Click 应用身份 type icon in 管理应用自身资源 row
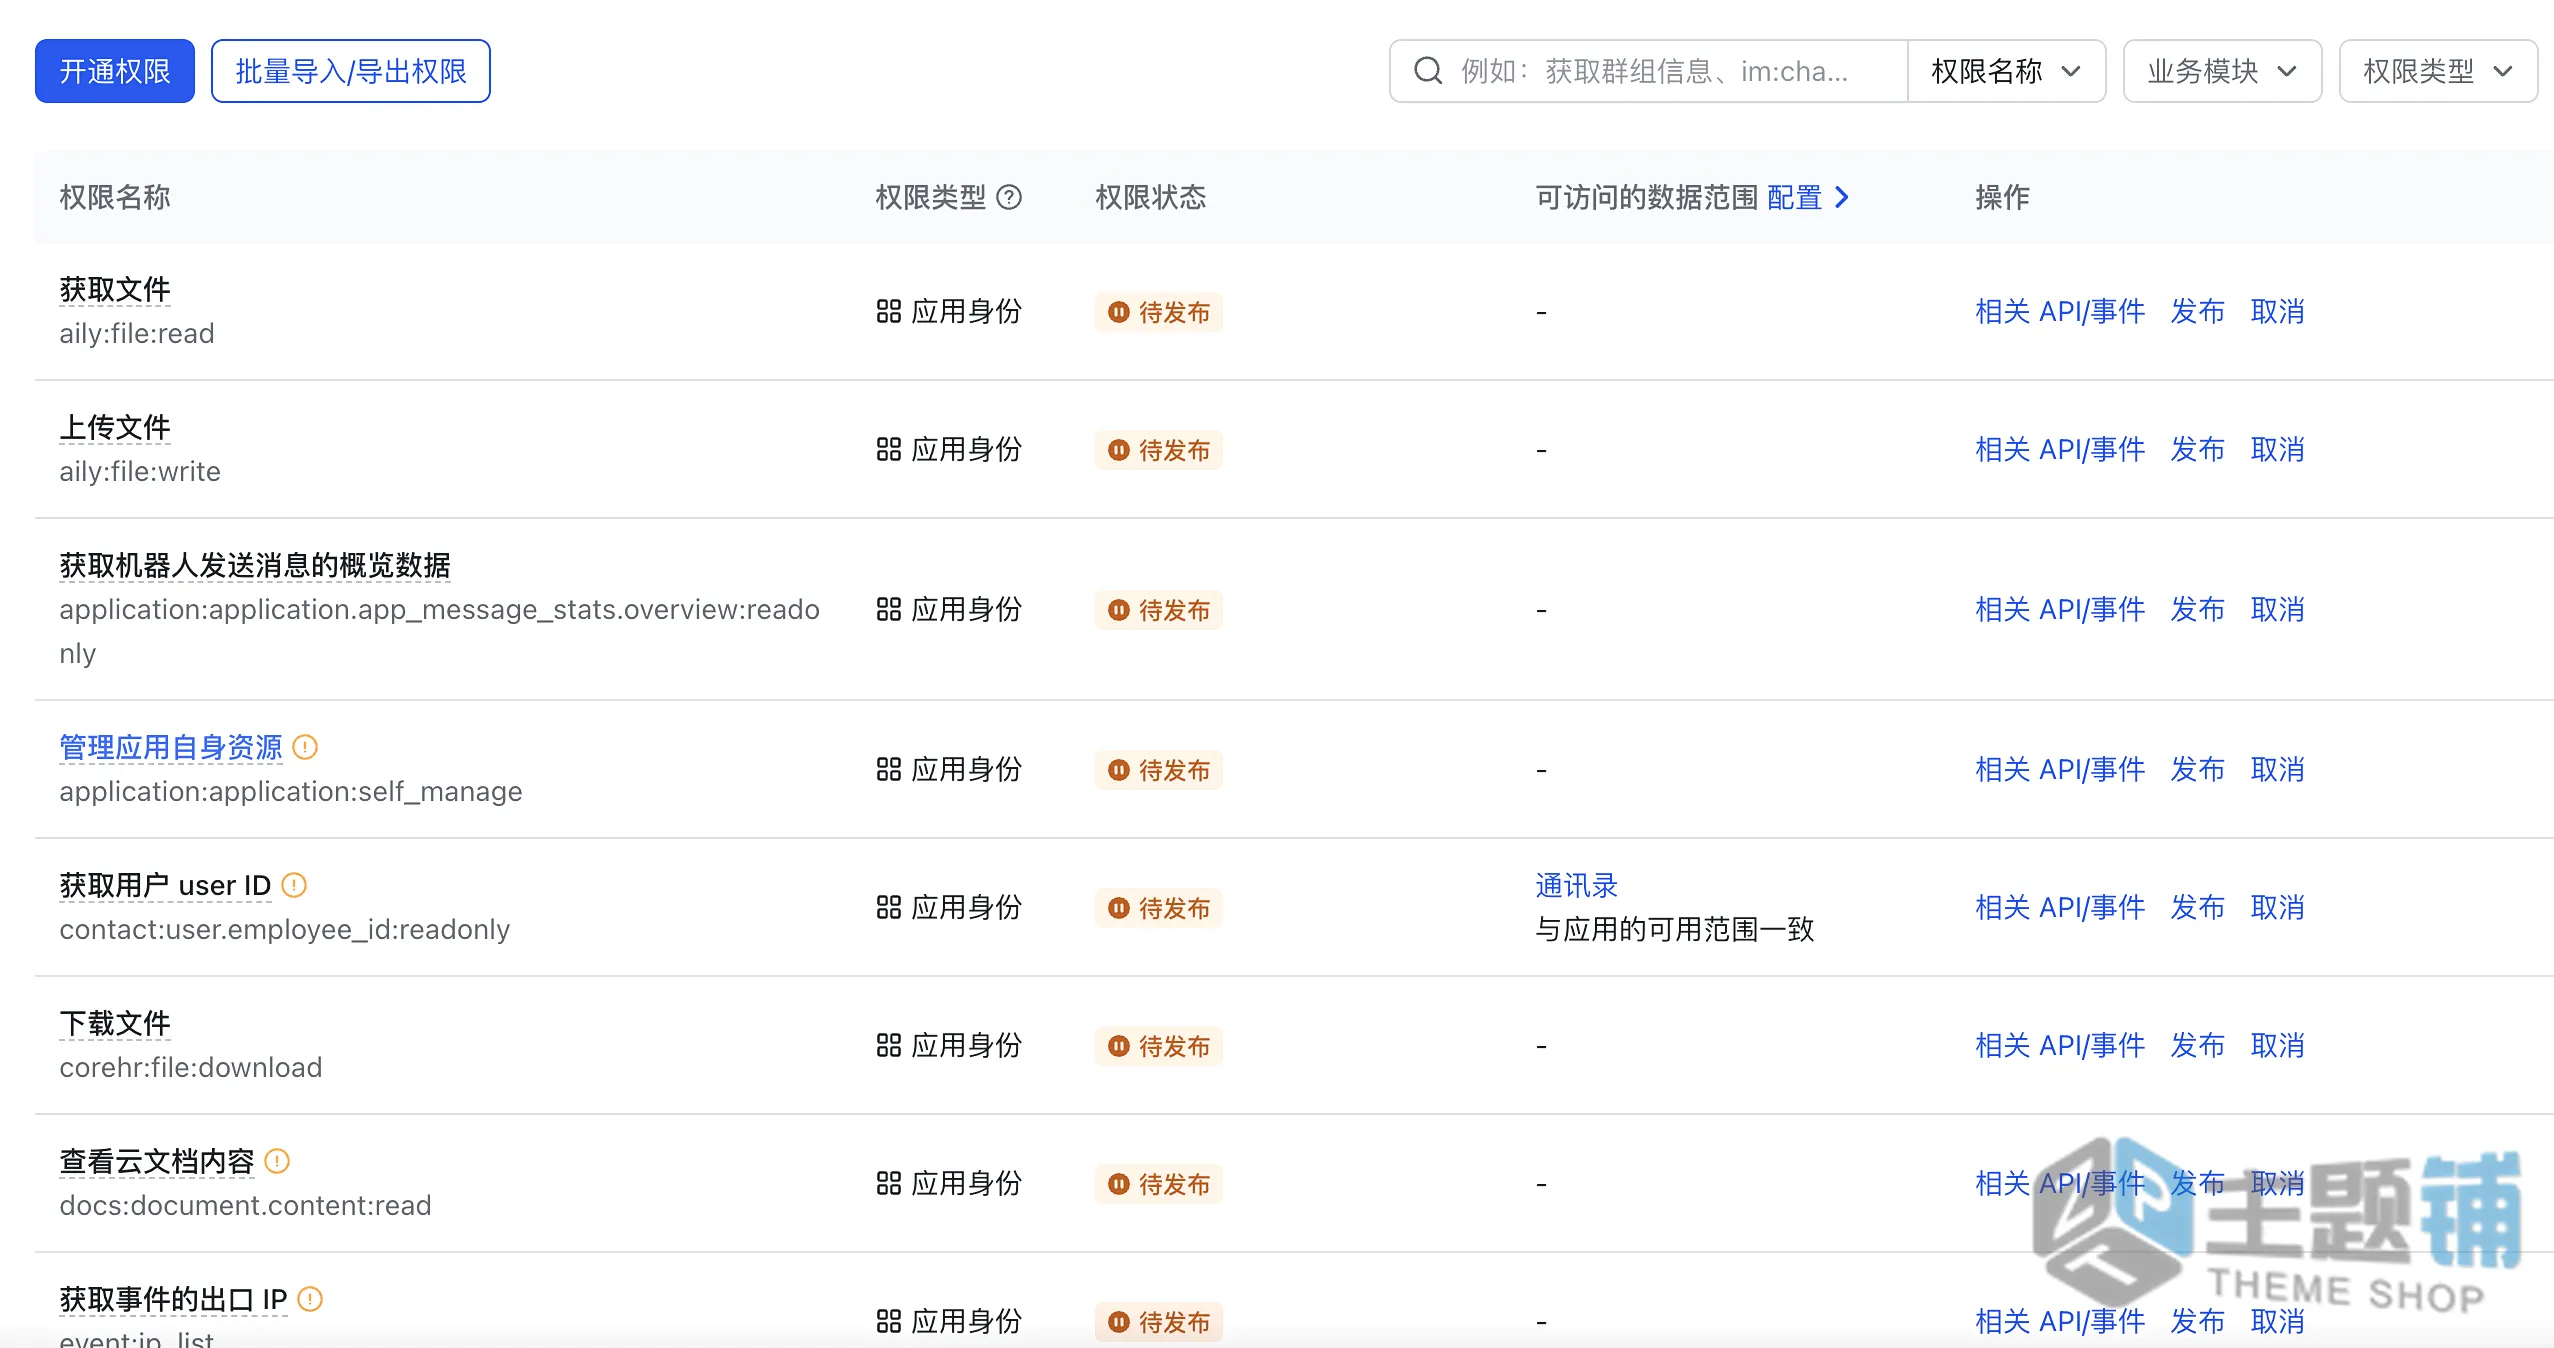Viewport: 2554px width, 1348px height. tap(889, 769)
